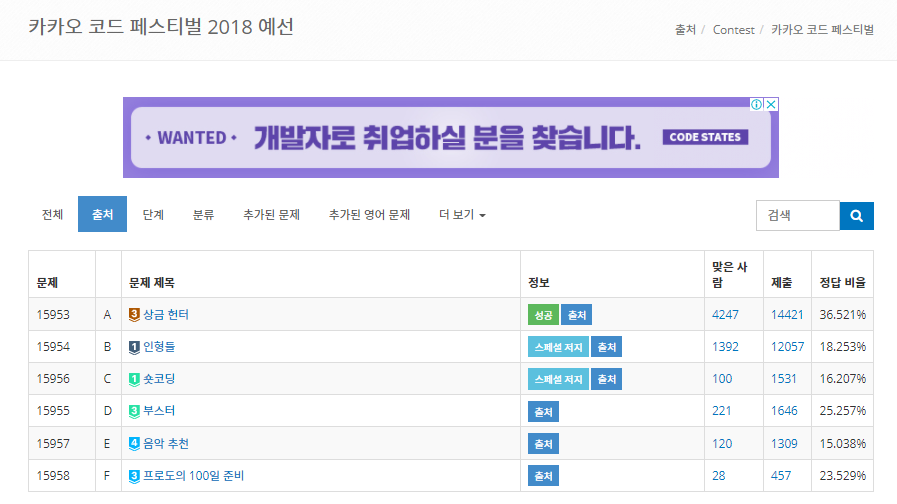
Task: Click 출처 badge in 음악 추천 row
Action: click(x=543, y=443)
